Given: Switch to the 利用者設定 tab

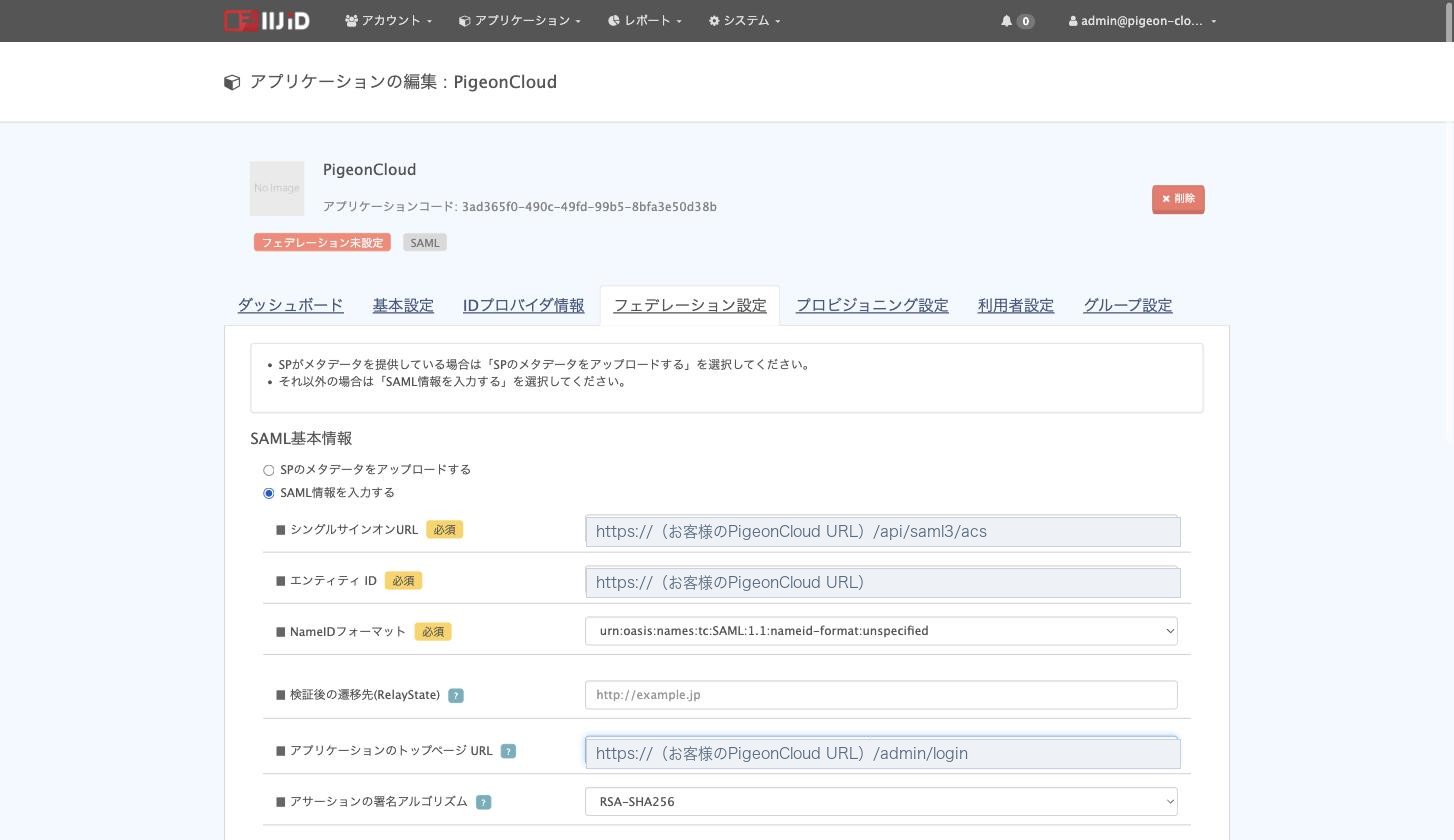Looking at the screenshot, I should click(x=1016, y=305).
